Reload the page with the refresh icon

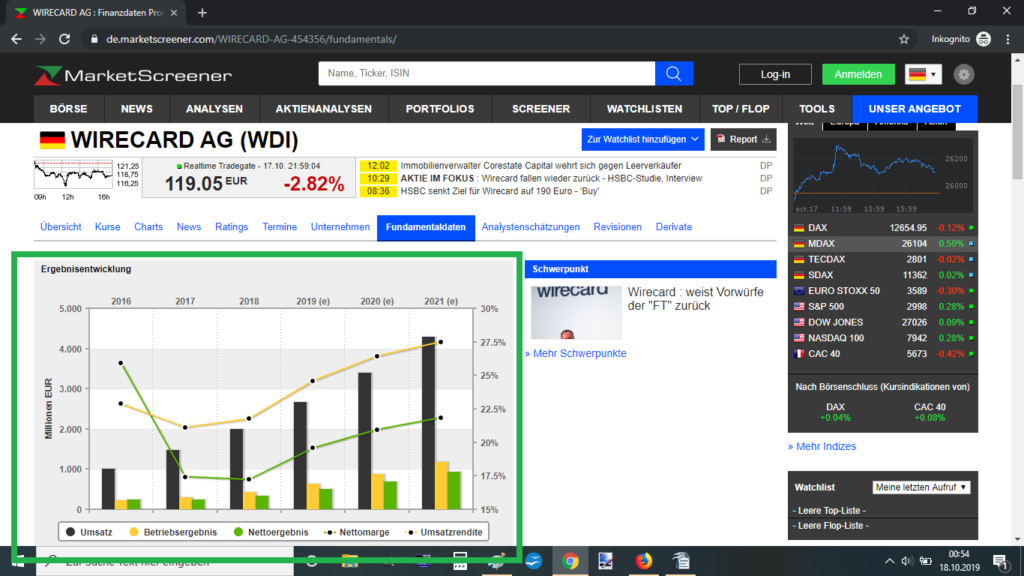pyautogui.click(x=64, y=39)
